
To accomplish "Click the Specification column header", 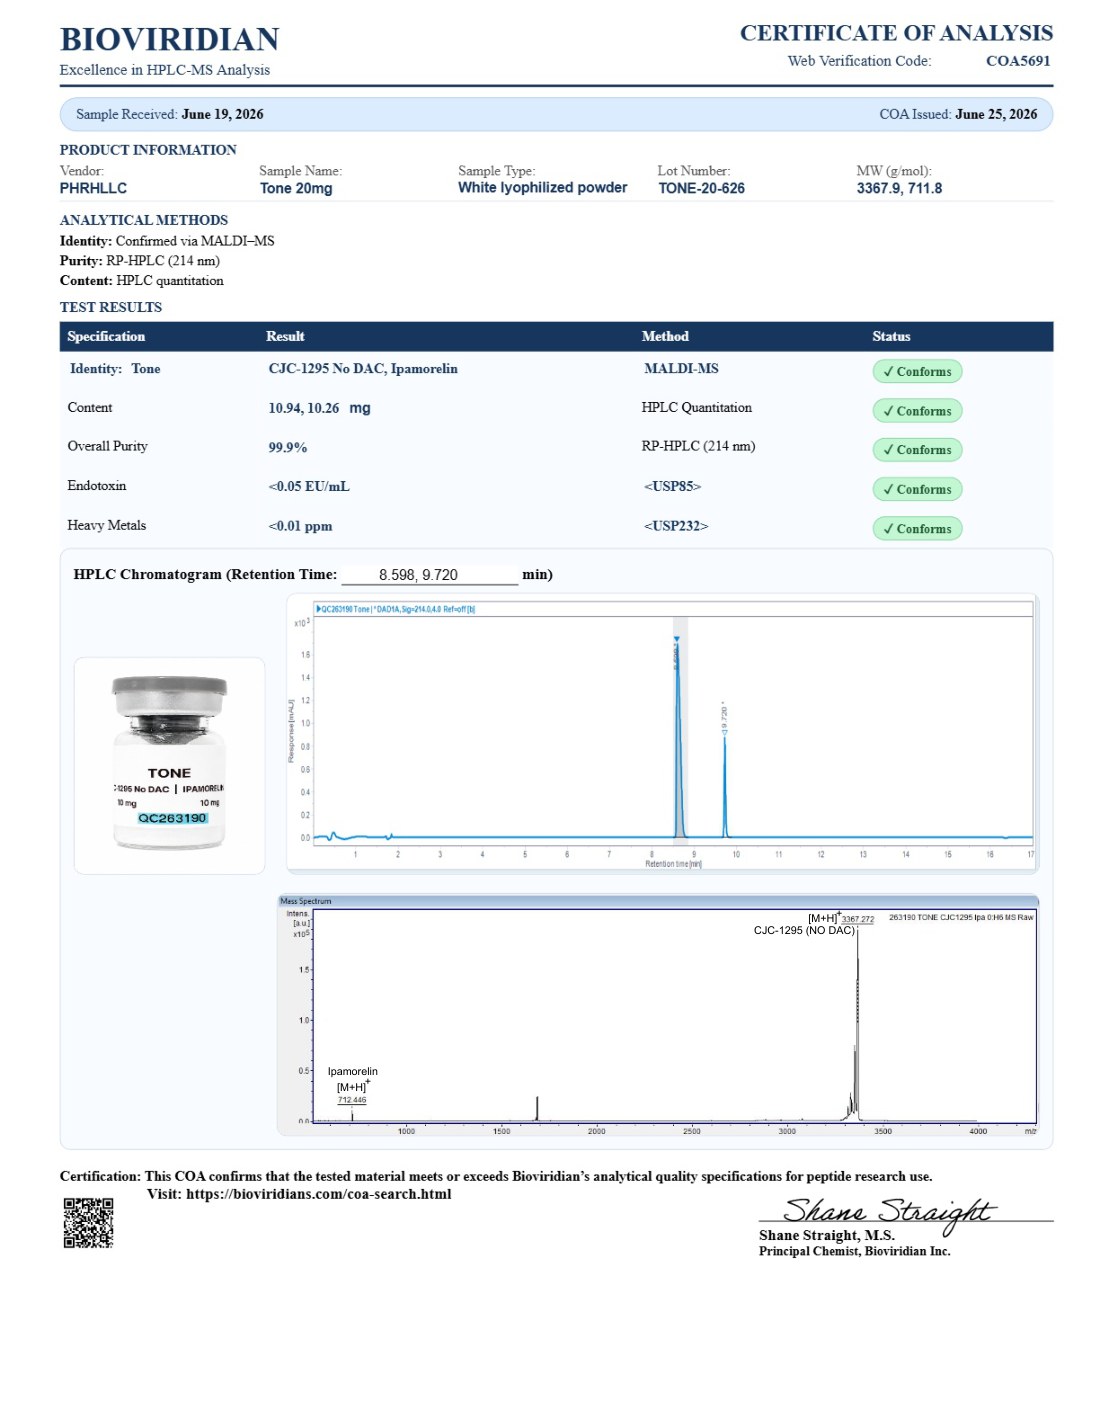I will (x=106, y=337).
